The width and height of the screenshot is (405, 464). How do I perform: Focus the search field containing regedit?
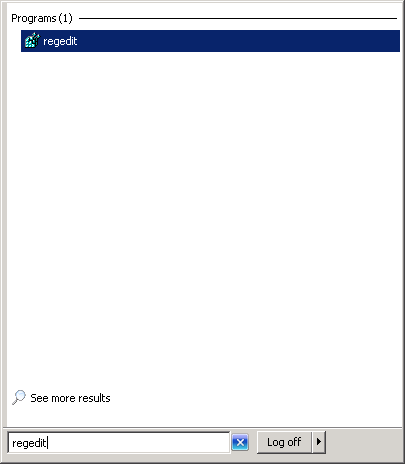coord(119,443)
